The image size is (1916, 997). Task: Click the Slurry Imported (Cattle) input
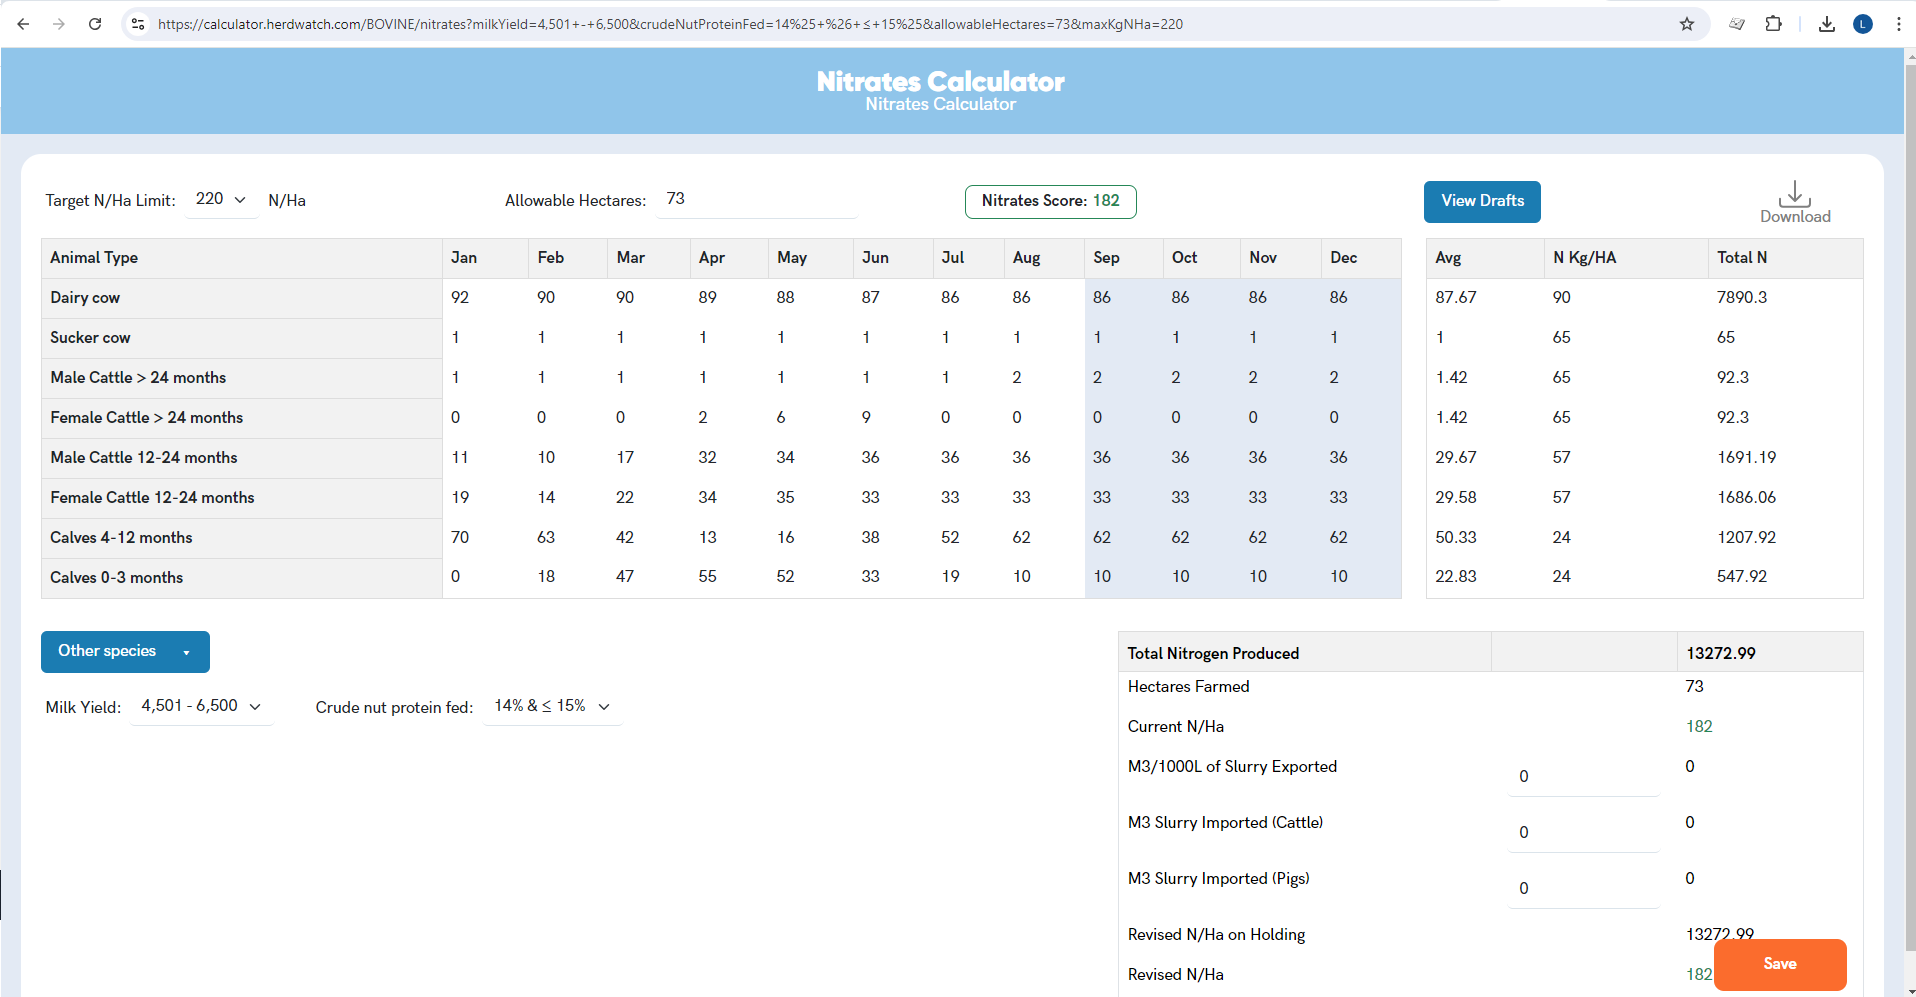pyautogui.click(x=1584, y=832)
